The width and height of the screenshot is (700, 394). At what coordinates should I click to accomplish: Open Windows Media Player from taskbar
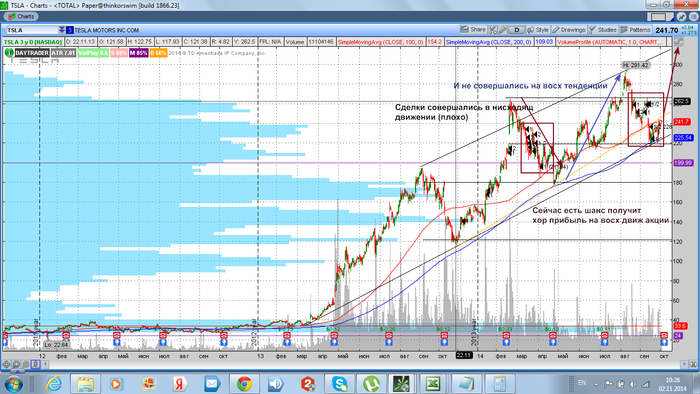(116, 384)
